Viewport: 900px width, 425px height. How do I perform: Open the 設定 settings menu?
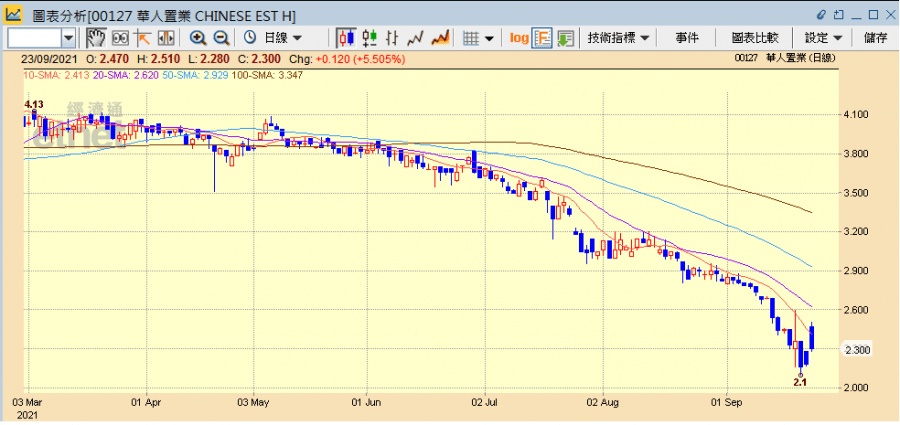click(823, 38)
